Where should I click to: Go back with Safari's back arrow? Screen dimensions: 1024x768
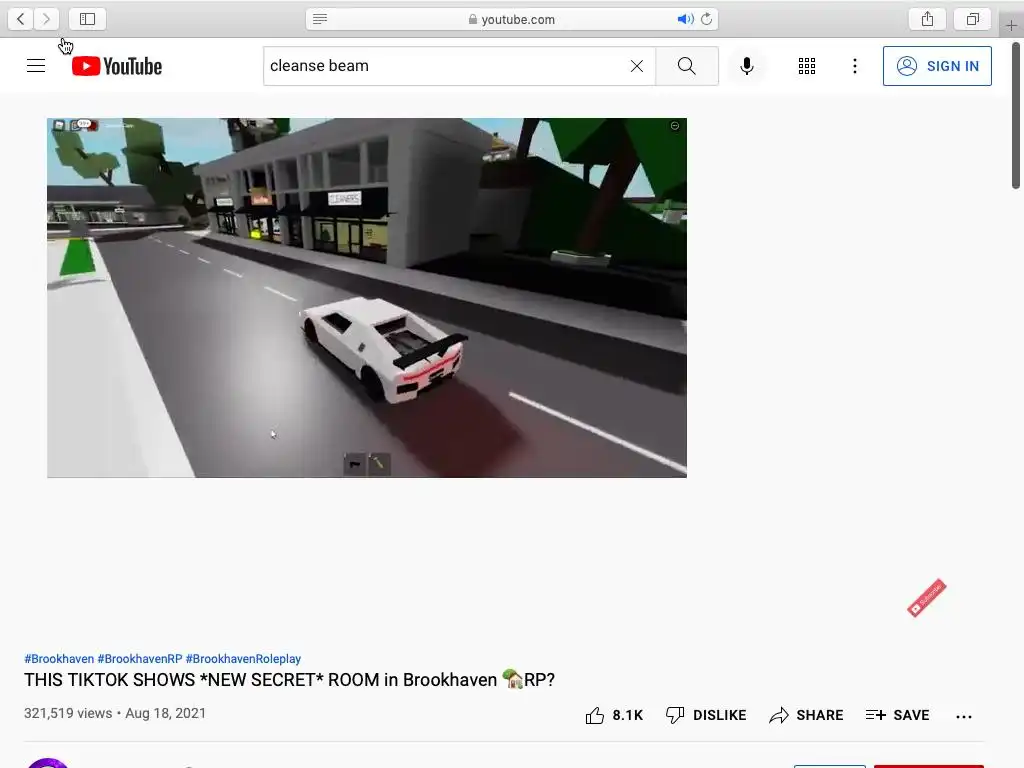point(20,19)
